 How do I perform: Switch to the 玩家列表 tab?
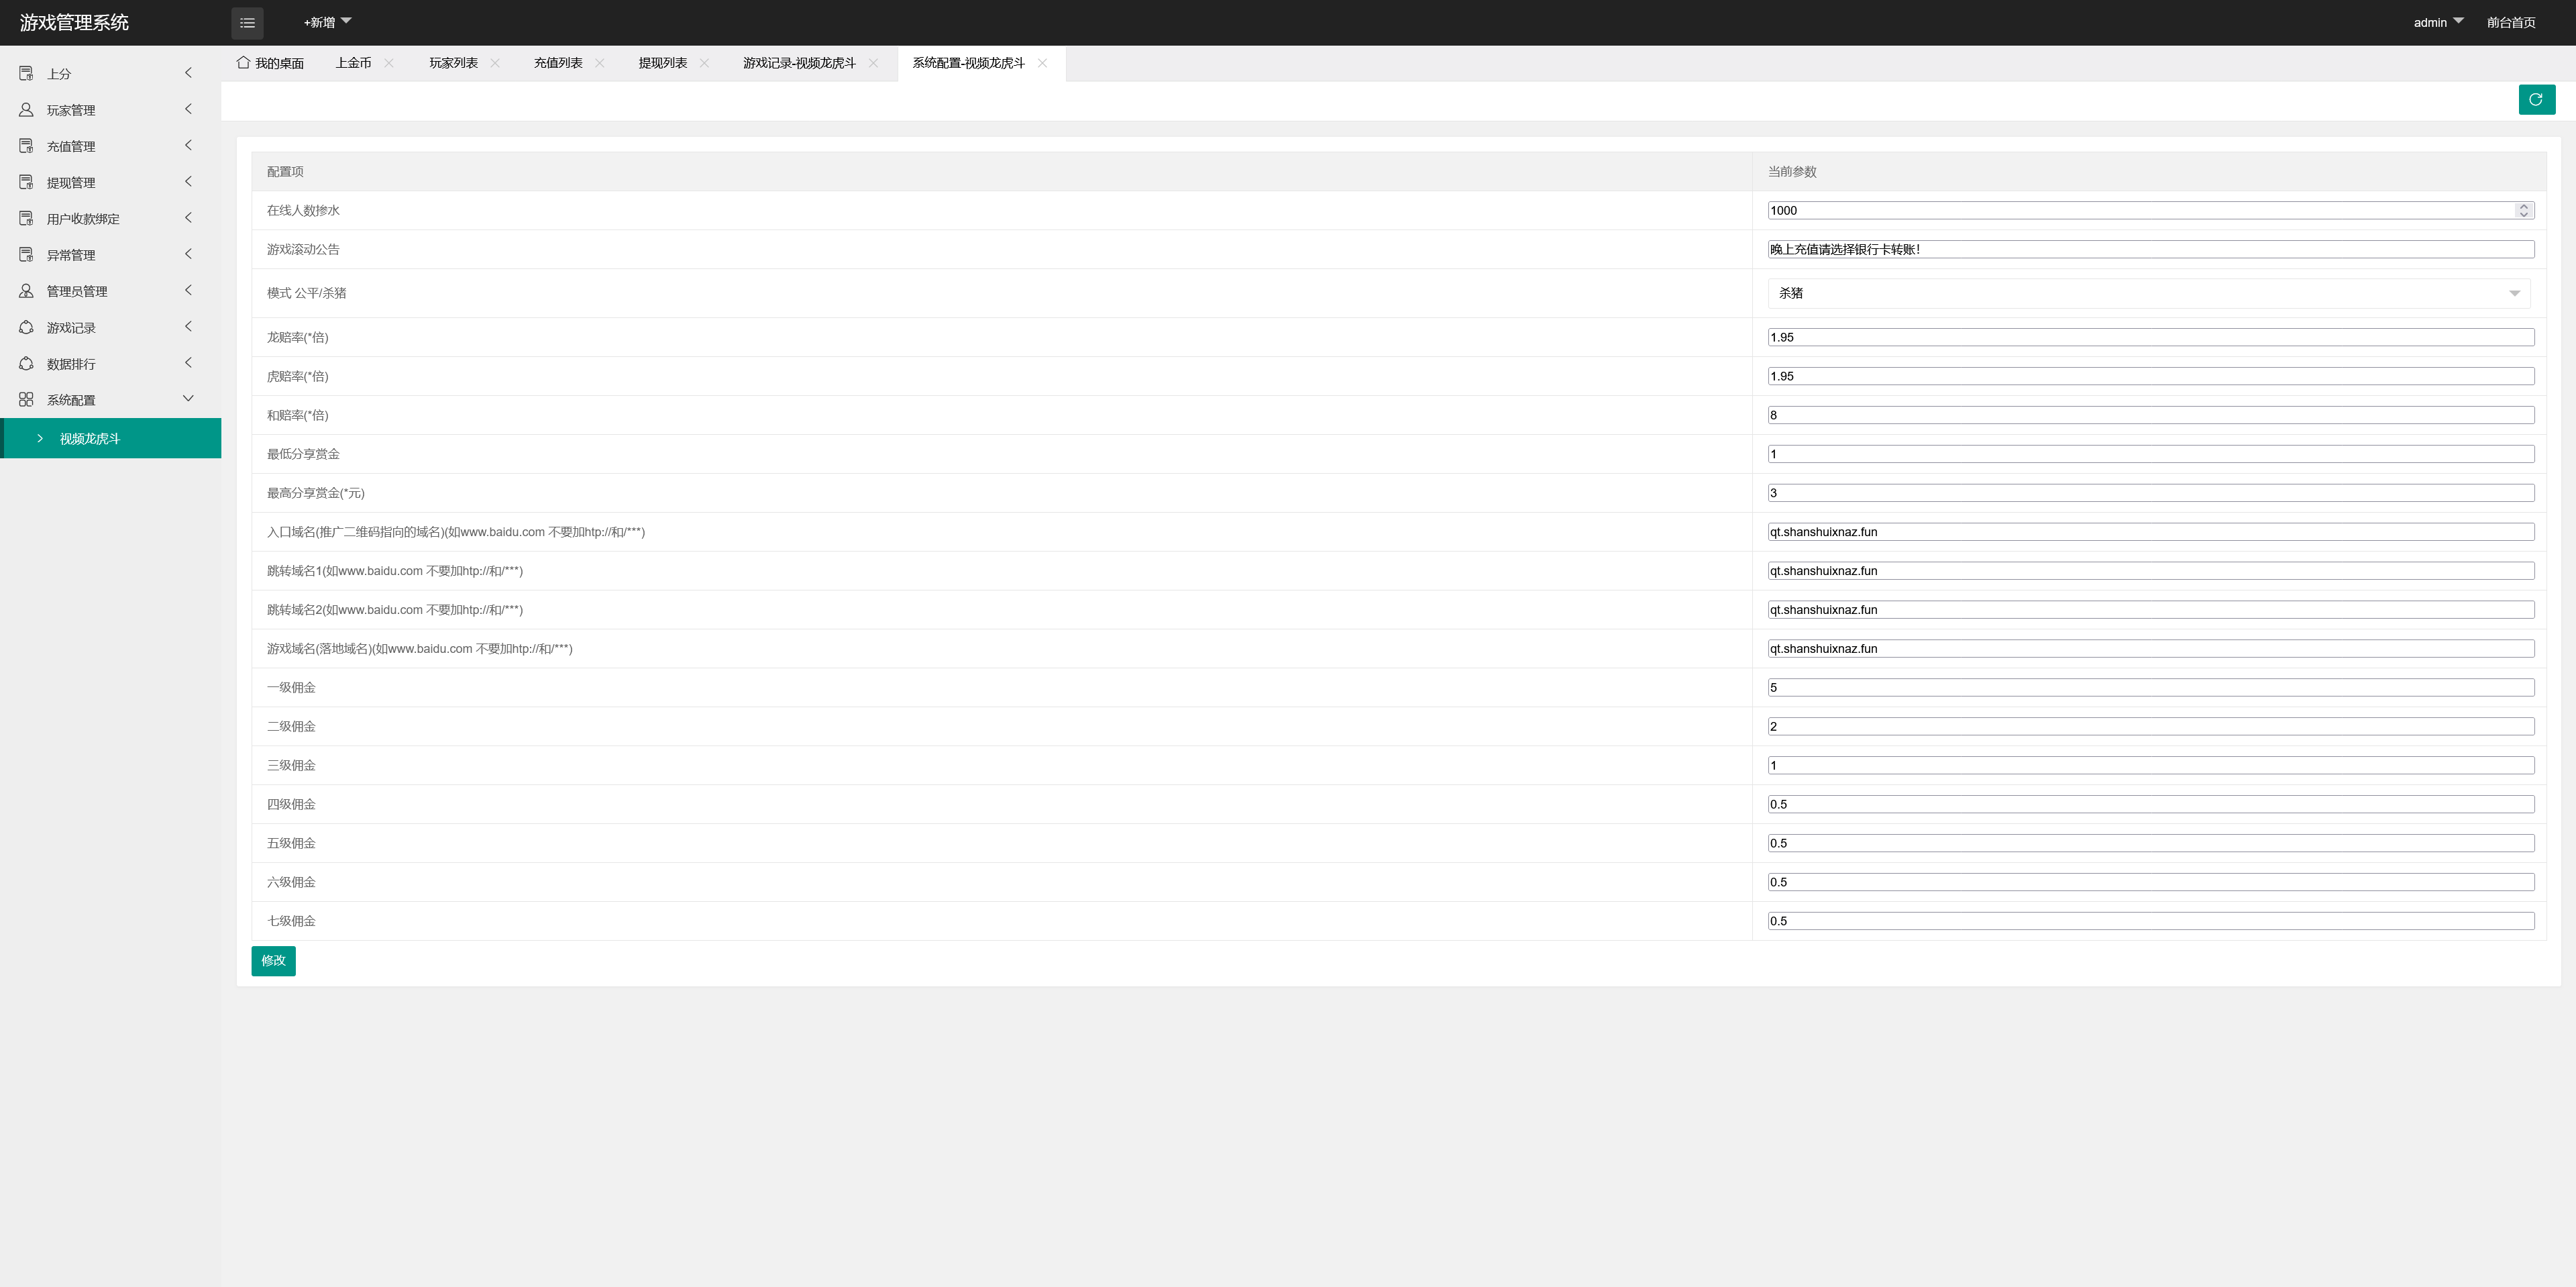point(453,63)
